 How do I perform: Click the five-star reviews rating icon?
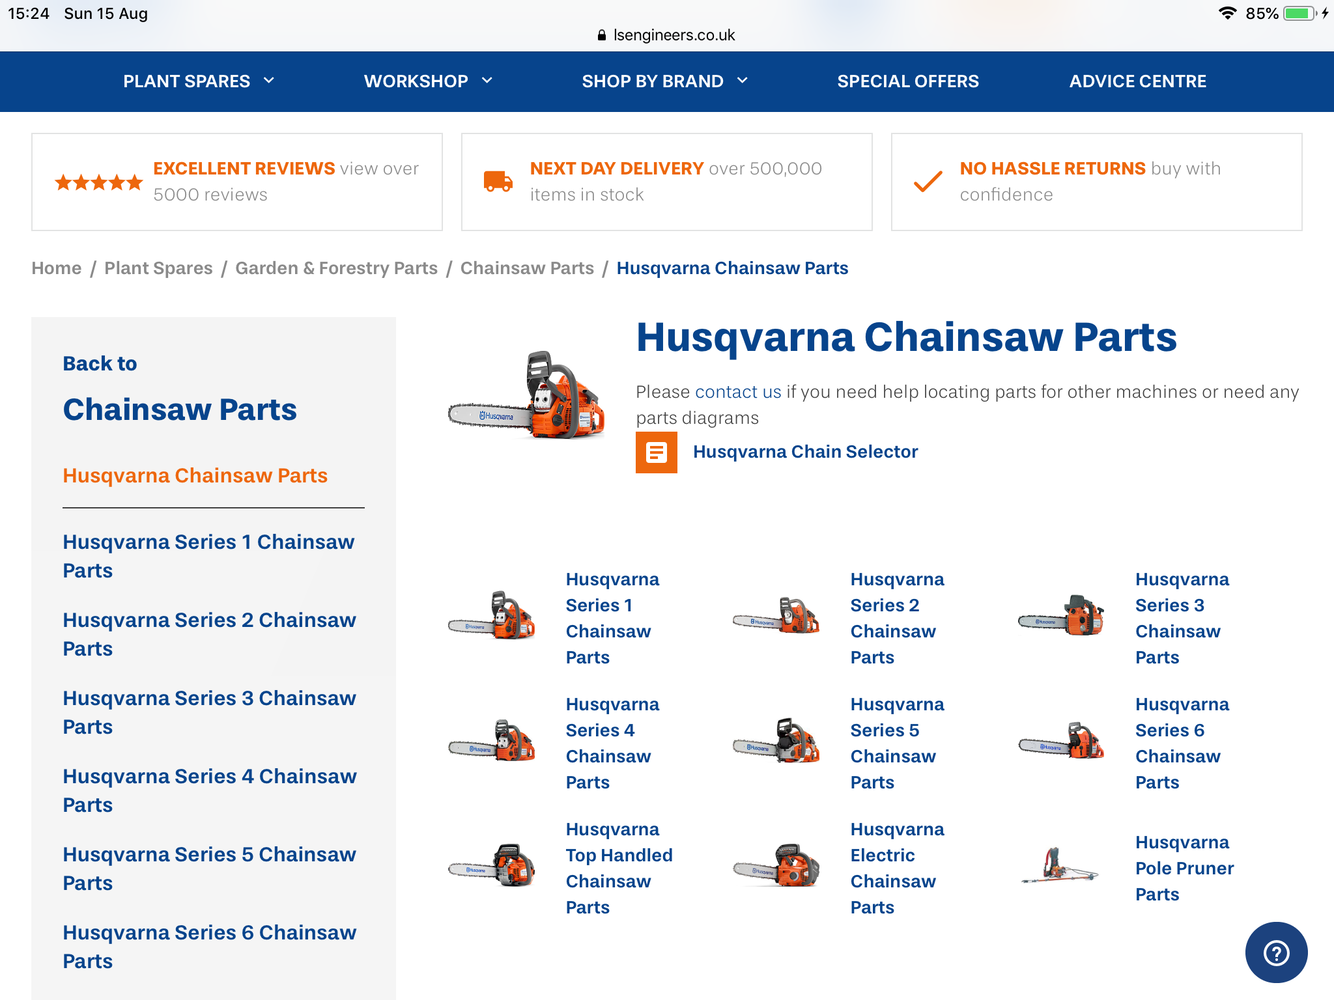(x=99, y=182)
